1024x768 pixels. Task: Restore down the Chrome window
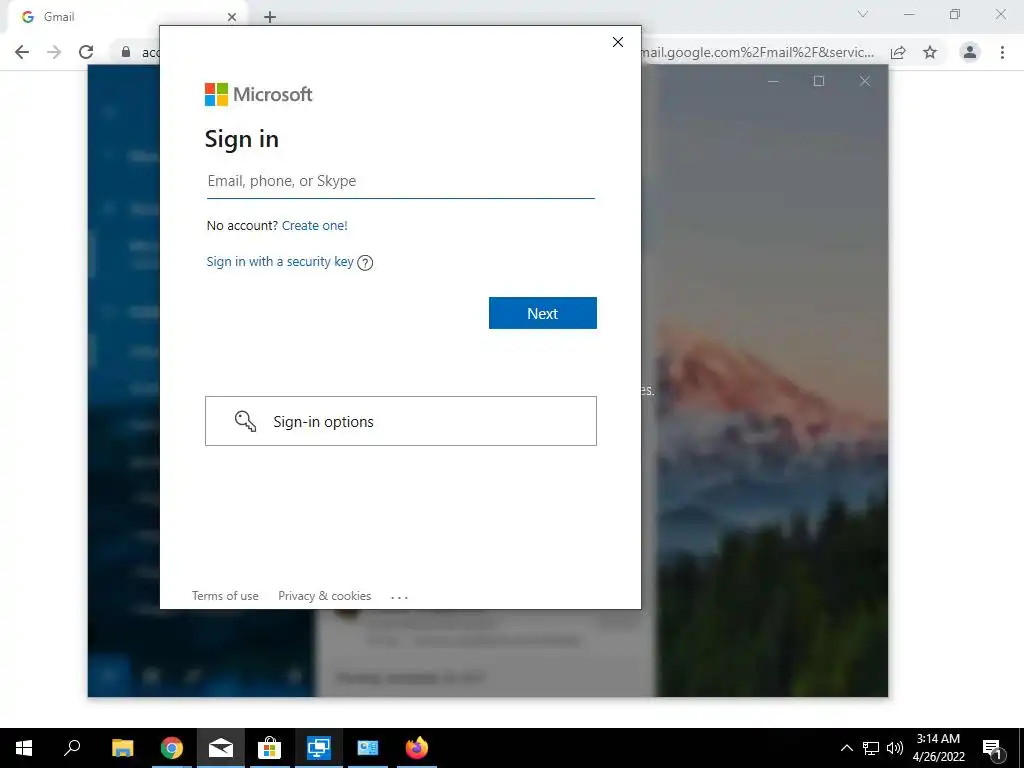click(x=955, y=14)
